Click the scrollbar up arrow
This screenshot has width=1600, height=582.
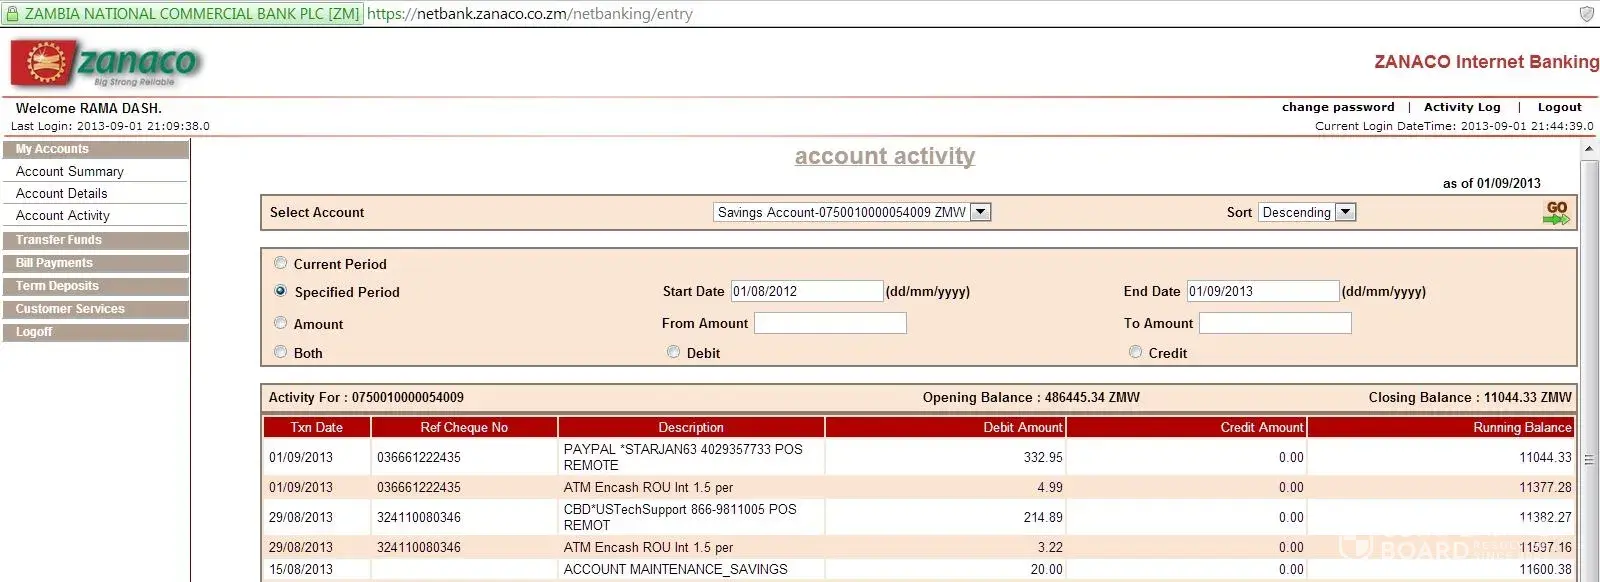point(1589,149)
